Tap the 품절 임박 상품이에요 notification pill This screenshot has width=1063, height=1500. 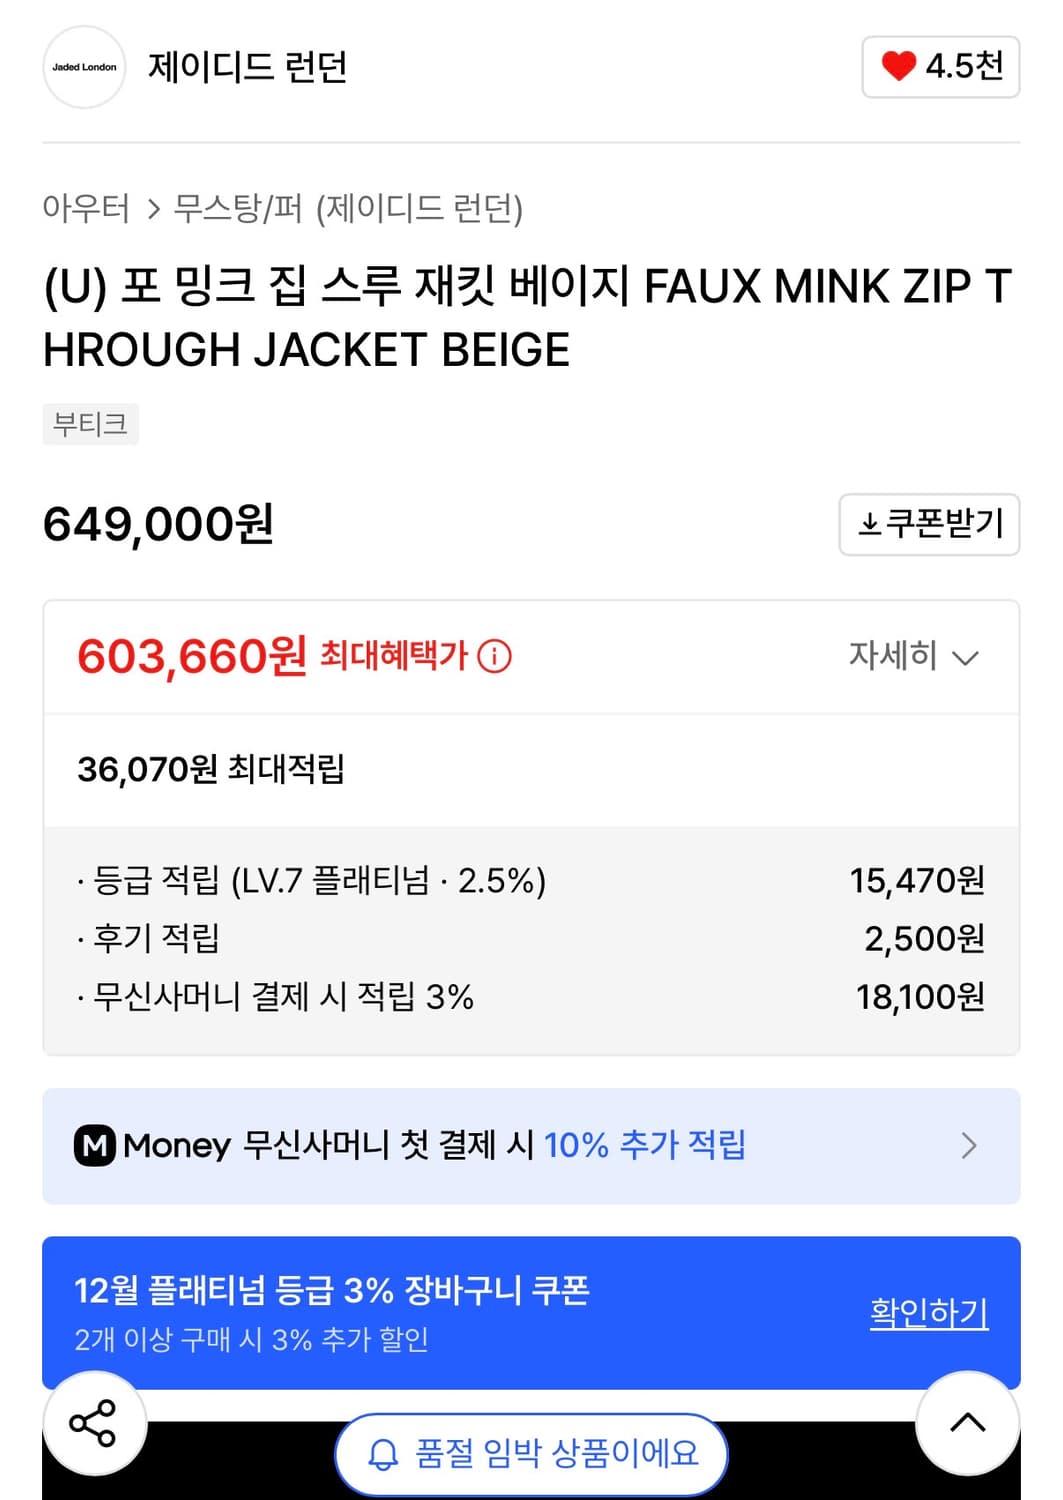click(x=531, y=1455)
